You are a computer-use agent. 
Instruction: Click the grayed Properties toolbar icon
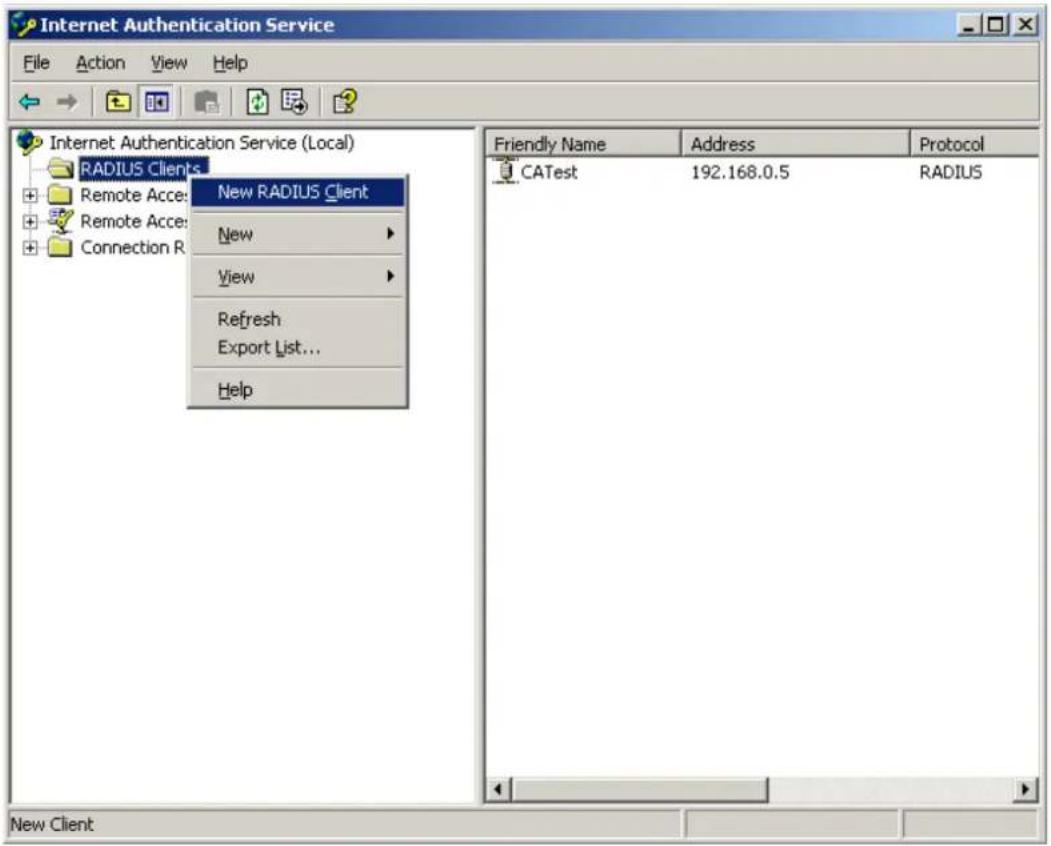point(206,102)
